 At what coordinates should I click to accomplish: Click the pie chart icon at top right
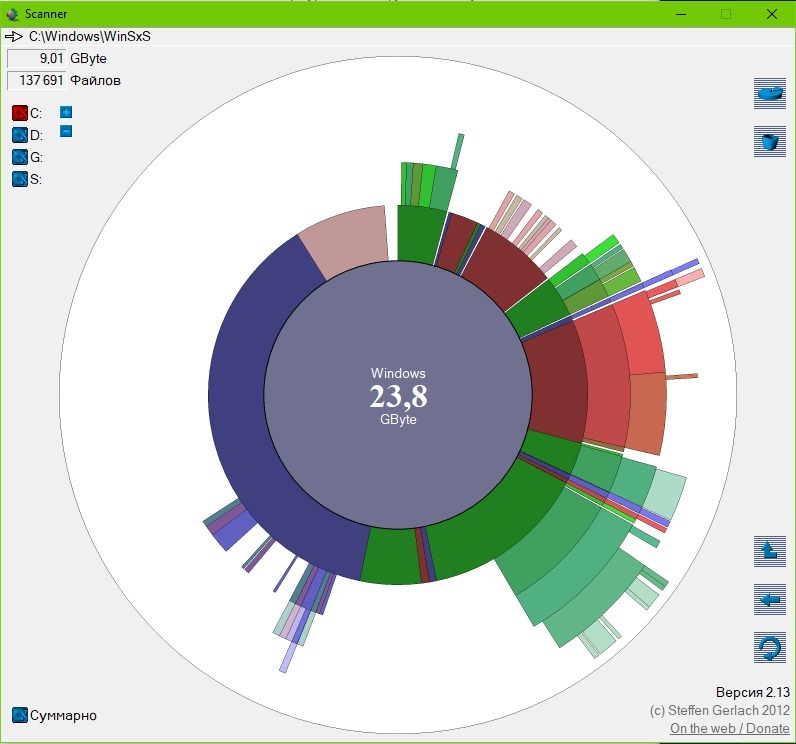click(x=769, y=93)
